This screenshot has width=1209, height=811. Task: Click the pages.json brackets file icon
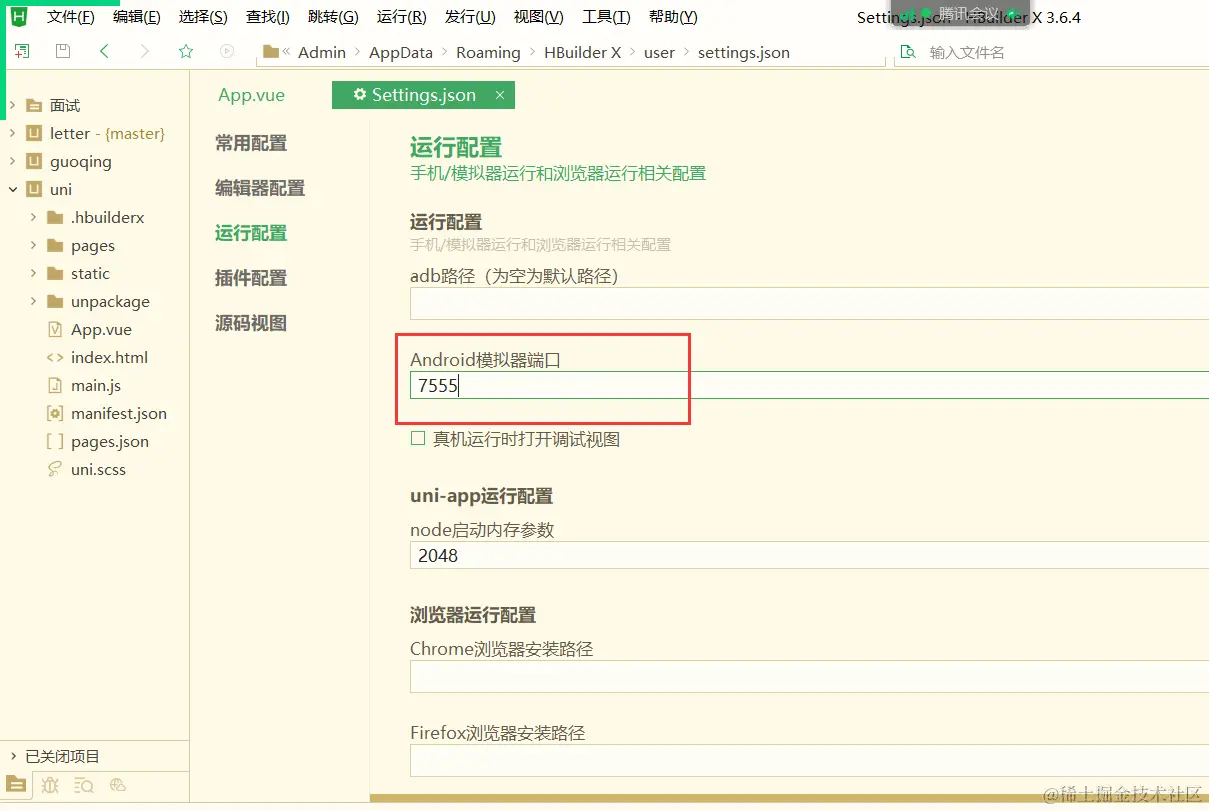pyautogui.click(x=55, y=441)
